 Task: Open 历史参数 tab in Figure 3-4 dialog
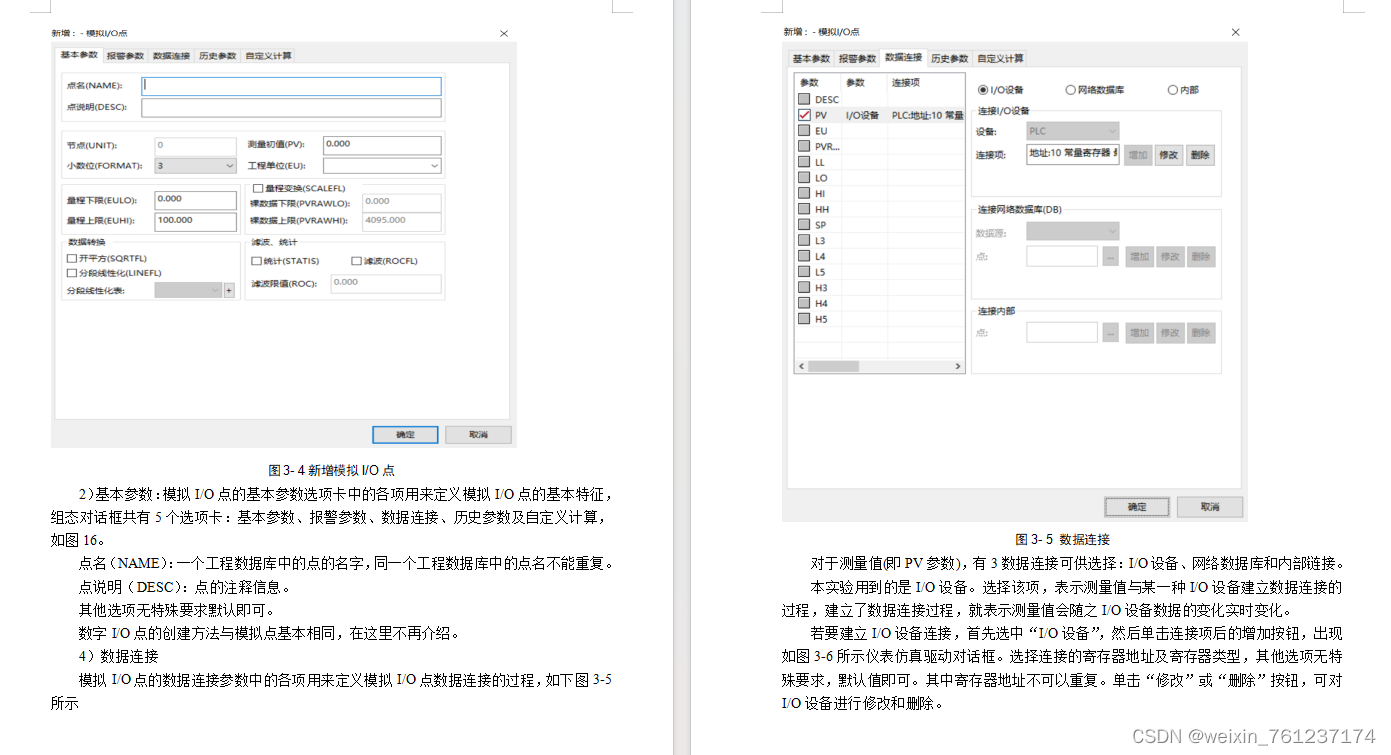pos(217,56)
